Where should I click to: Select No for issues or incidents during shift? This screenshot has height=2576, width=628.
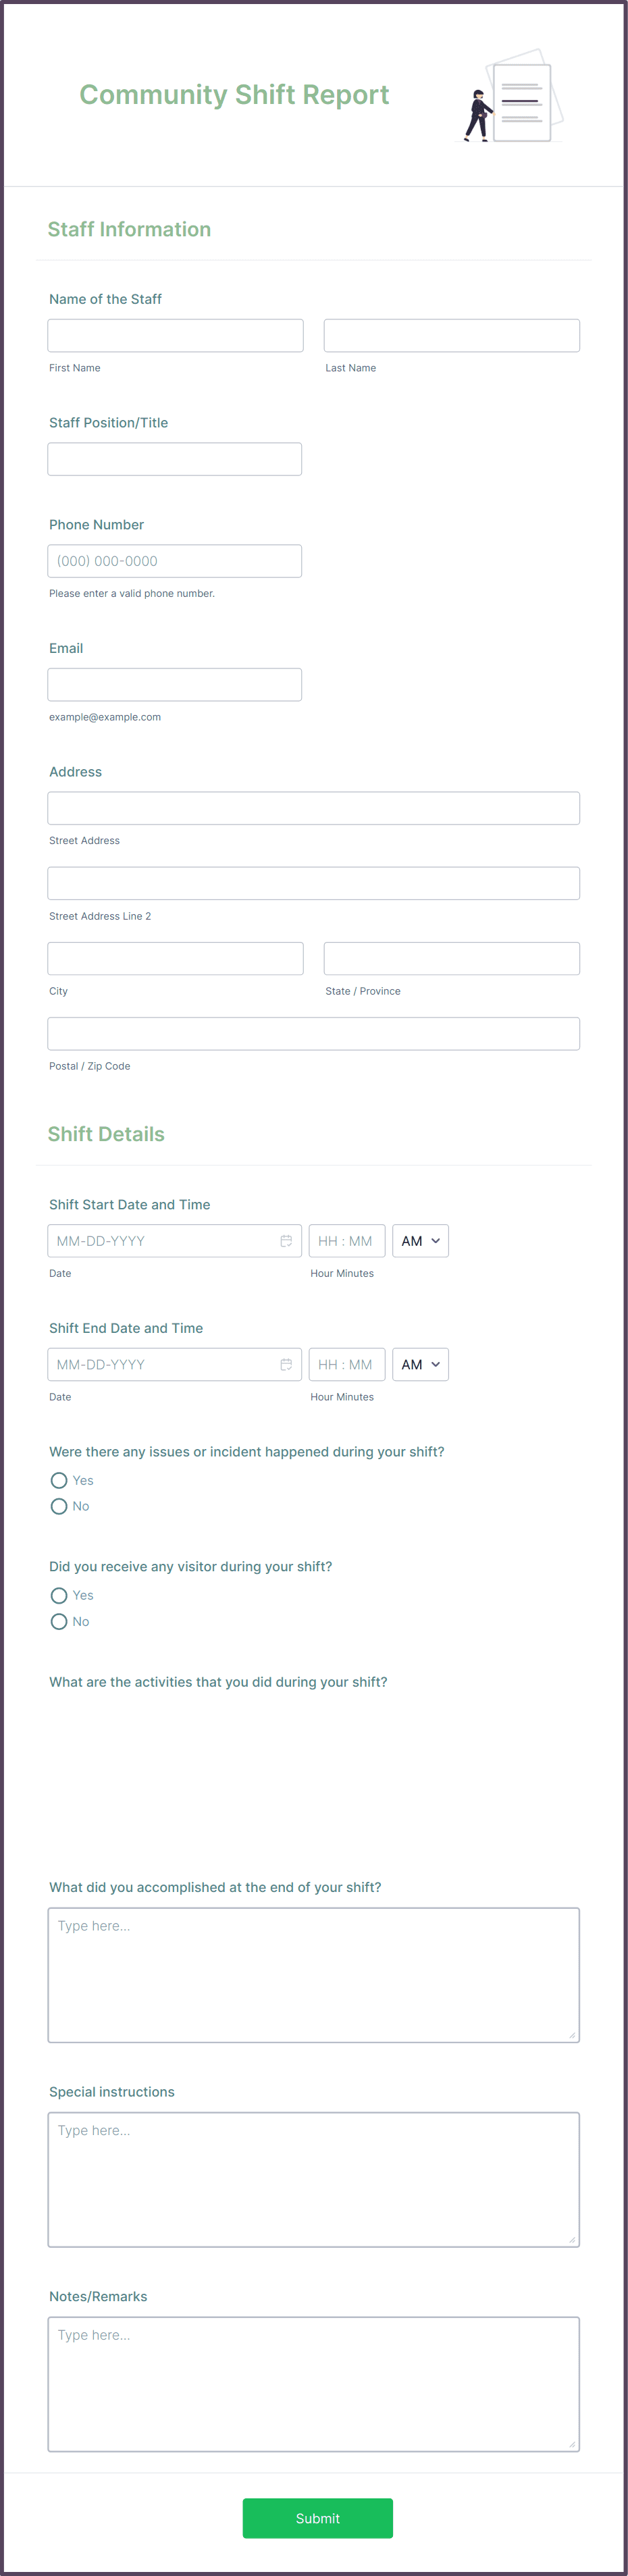(x=59, y=1506)
